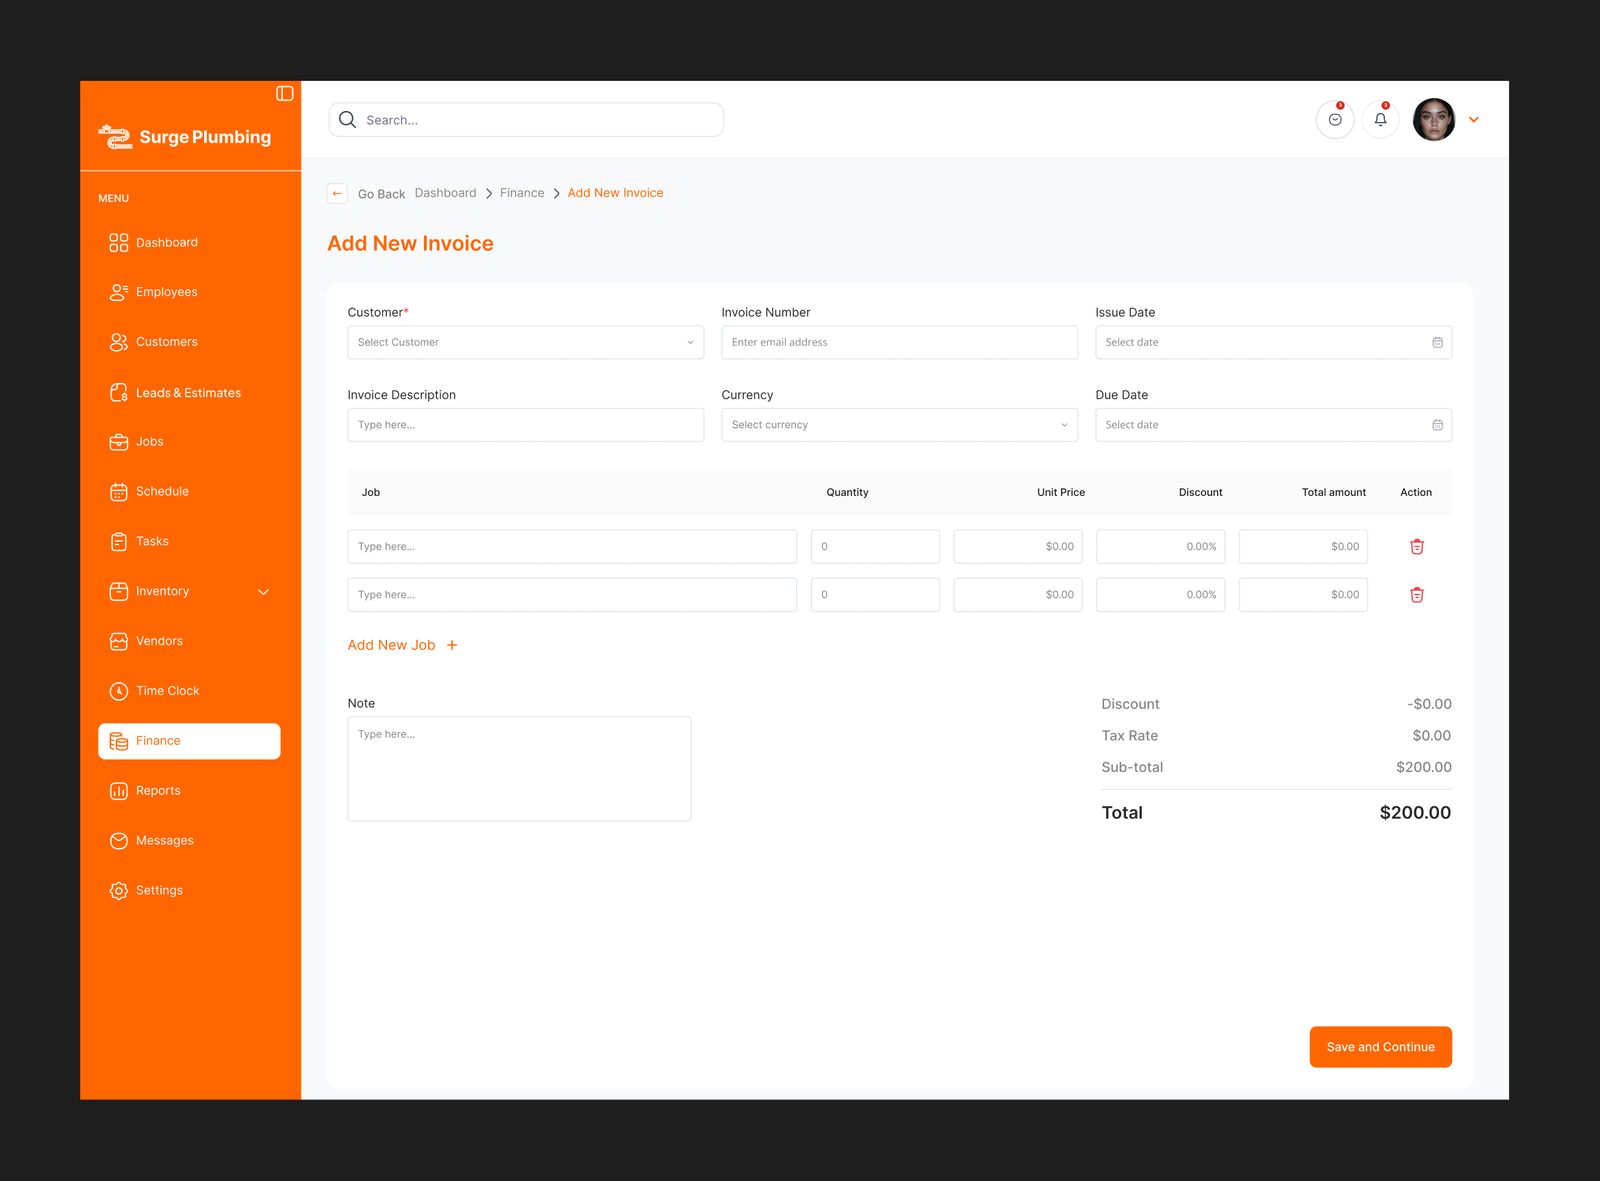Delete the first job row
This screenshot has width=1600, height=1181.
click(x=1416, y=547)
